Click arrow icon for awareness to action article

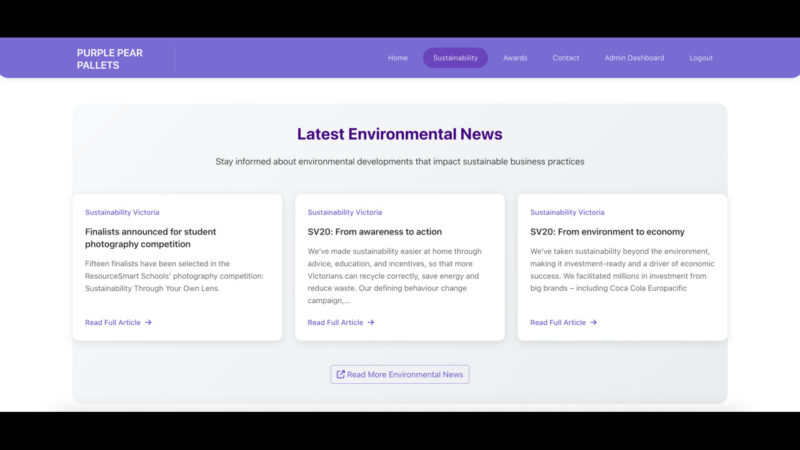371,322
